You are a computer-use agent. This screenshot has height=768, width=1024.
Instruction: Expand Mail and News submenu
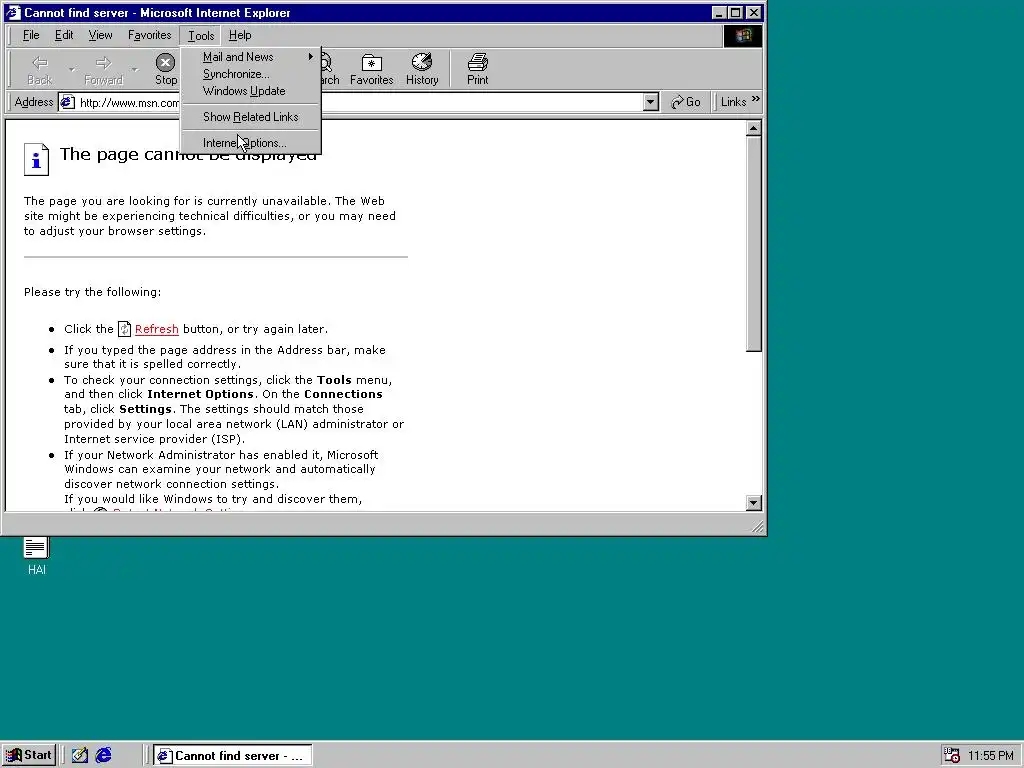click(x=251, y=57)
